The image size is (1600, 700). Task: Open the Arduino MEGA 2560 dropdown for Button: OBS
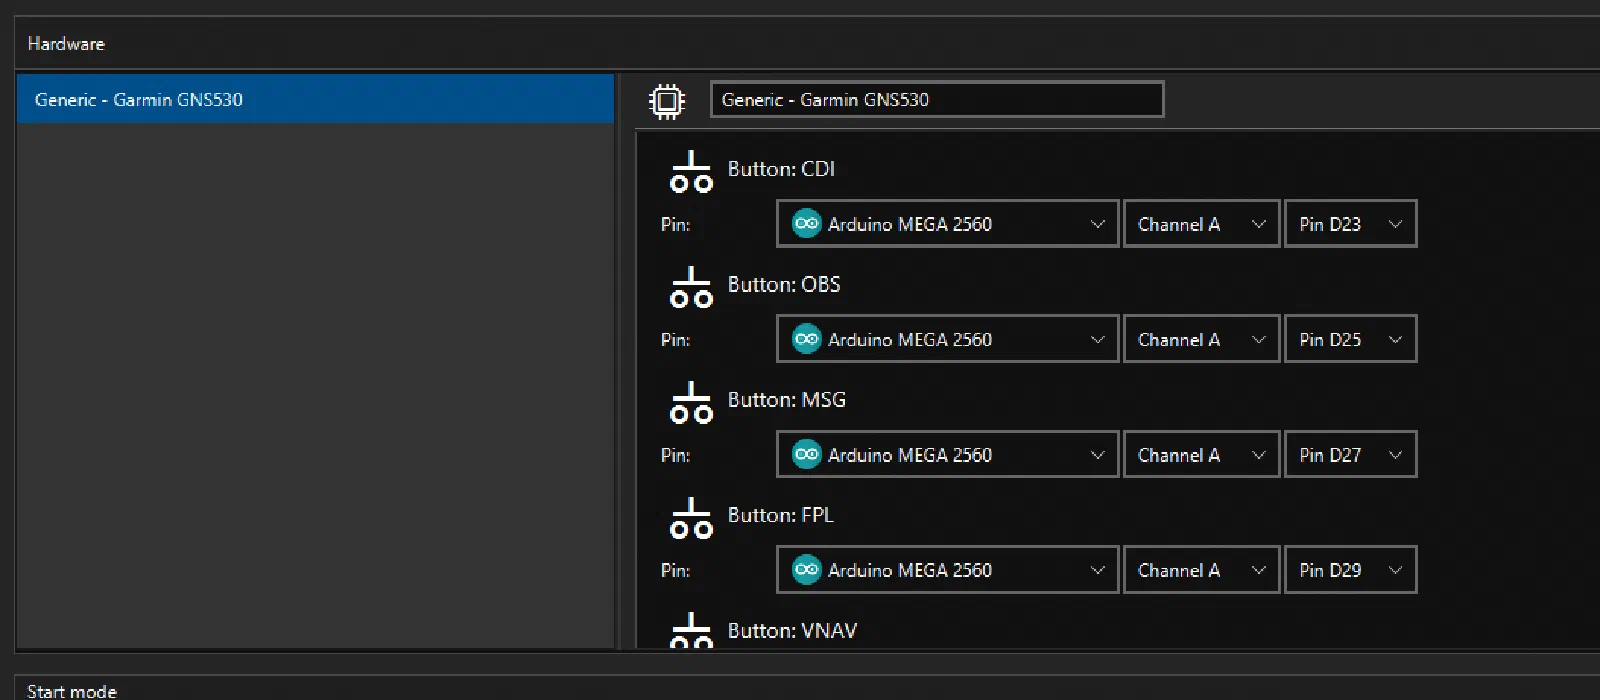click(947, 339)
